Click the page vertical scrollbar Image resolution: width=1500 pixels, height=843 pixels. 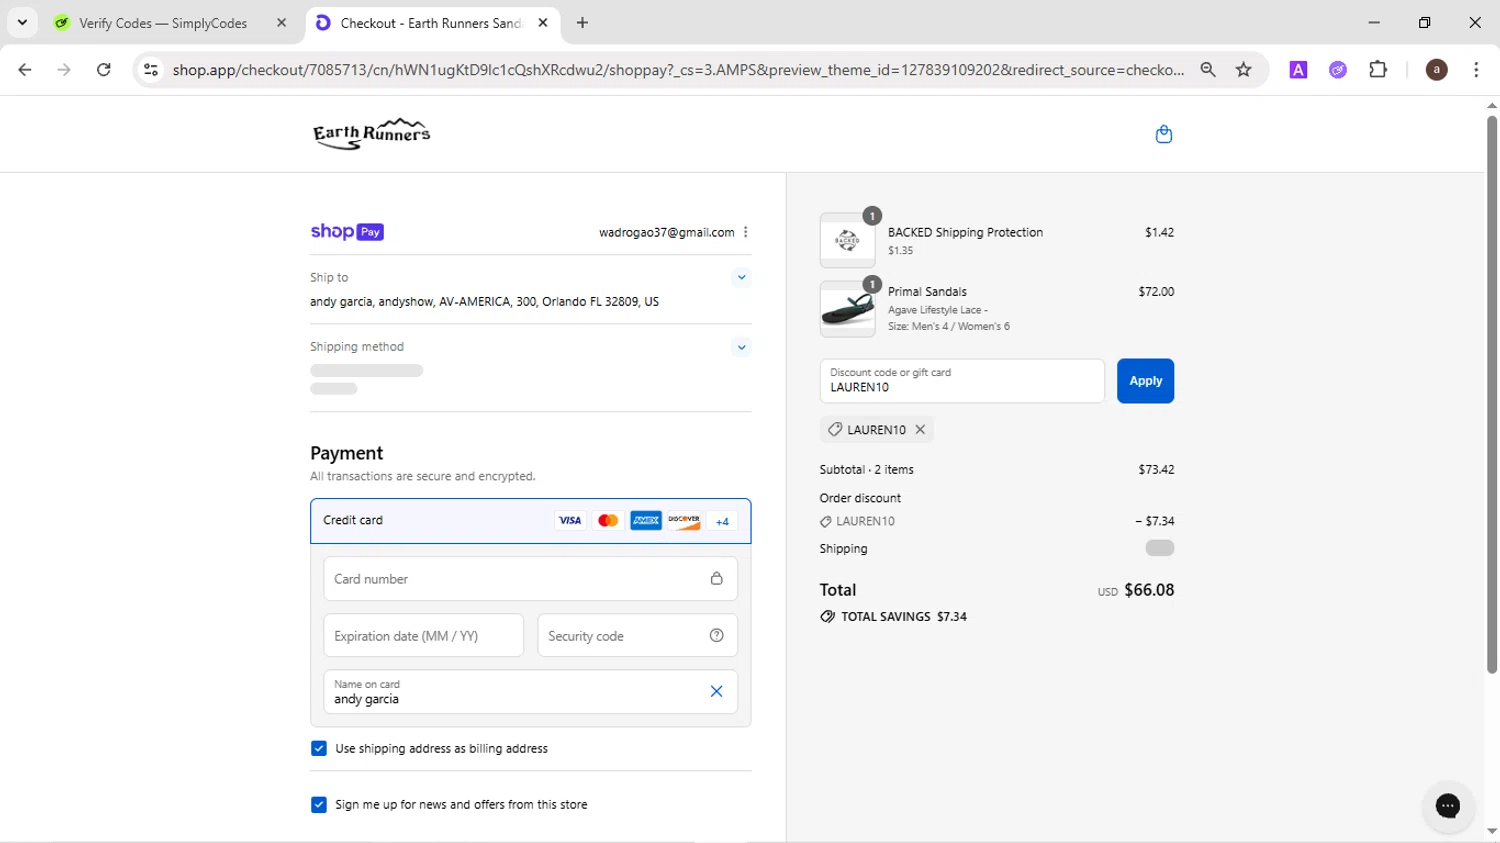pyautogui.click(x=1491, y=395)
